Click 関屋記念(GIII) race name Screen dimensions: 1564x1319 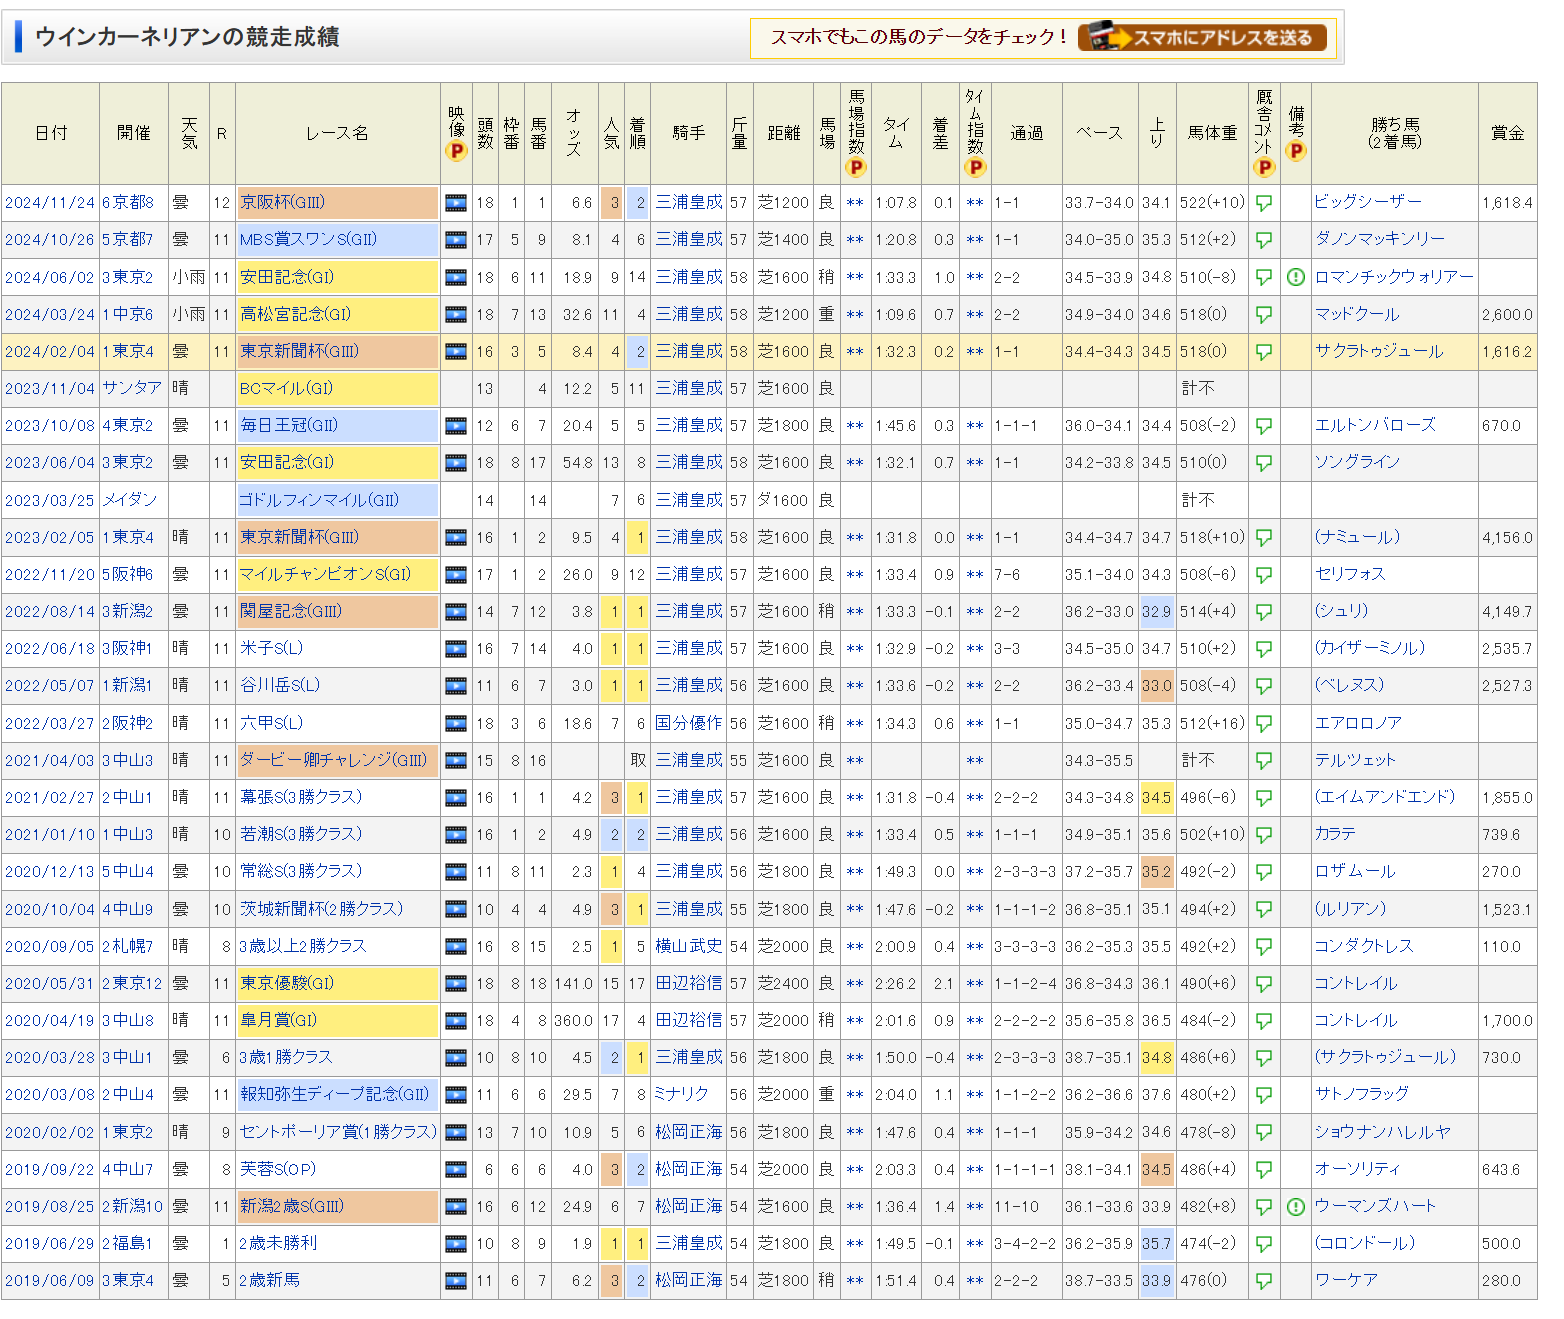click(291, 611)
